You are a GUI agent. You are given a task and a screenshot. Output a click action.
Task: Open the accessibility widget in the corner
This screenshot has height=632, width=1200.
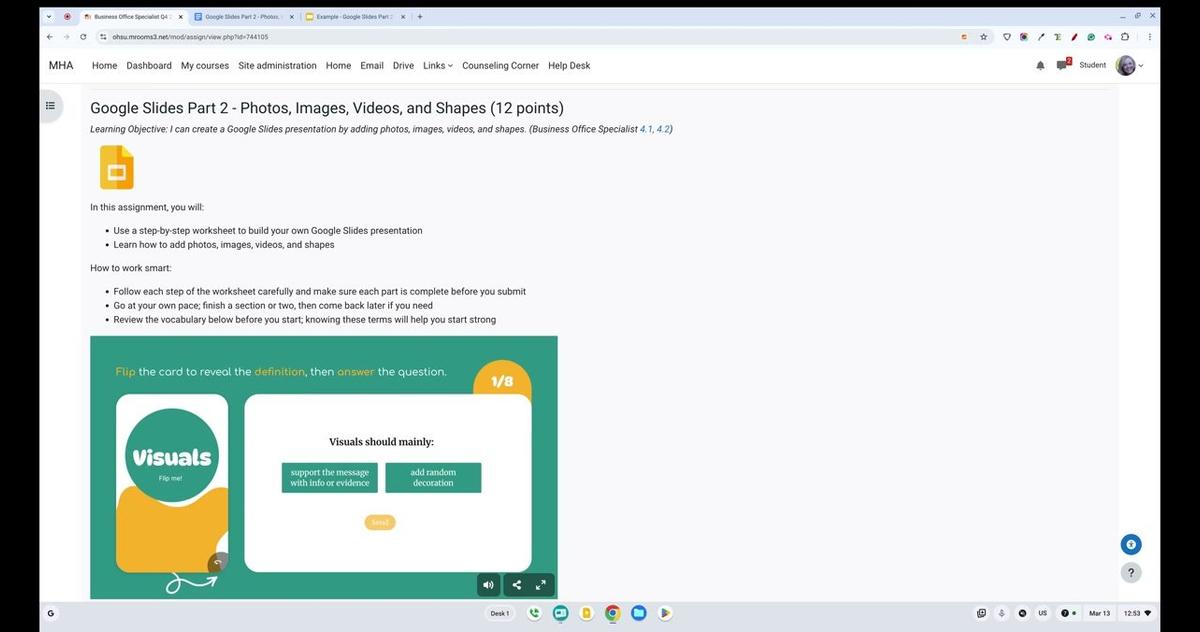[1130, 544]
